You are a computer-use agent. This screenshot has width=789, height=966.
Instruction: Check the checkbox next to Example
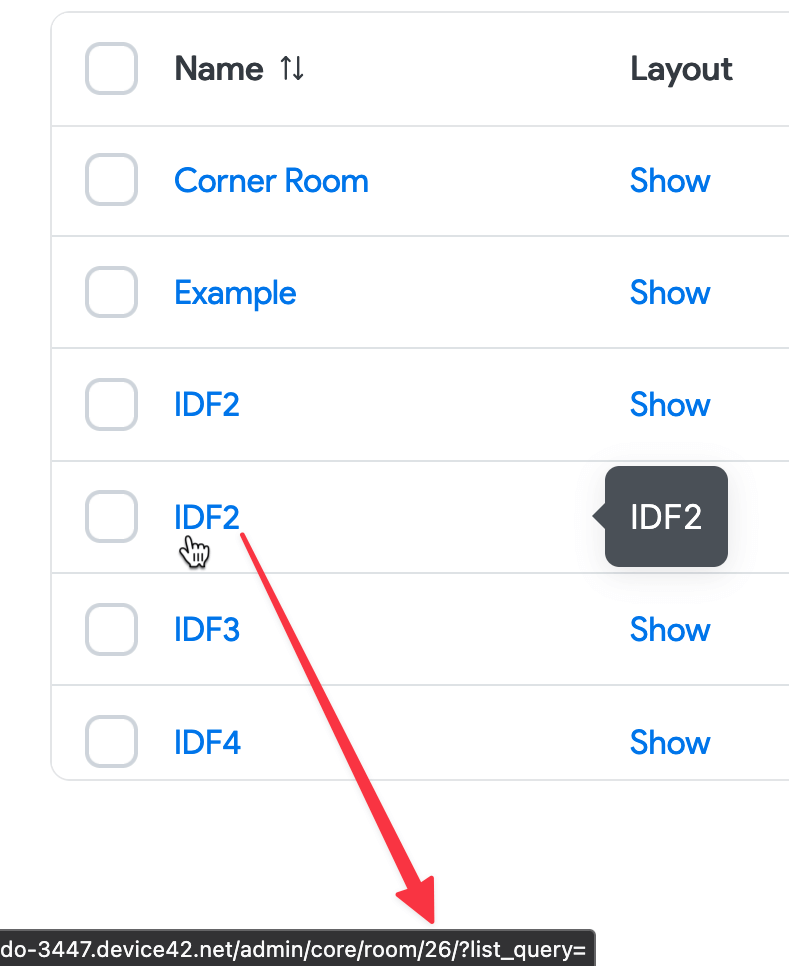click(111, 292)
